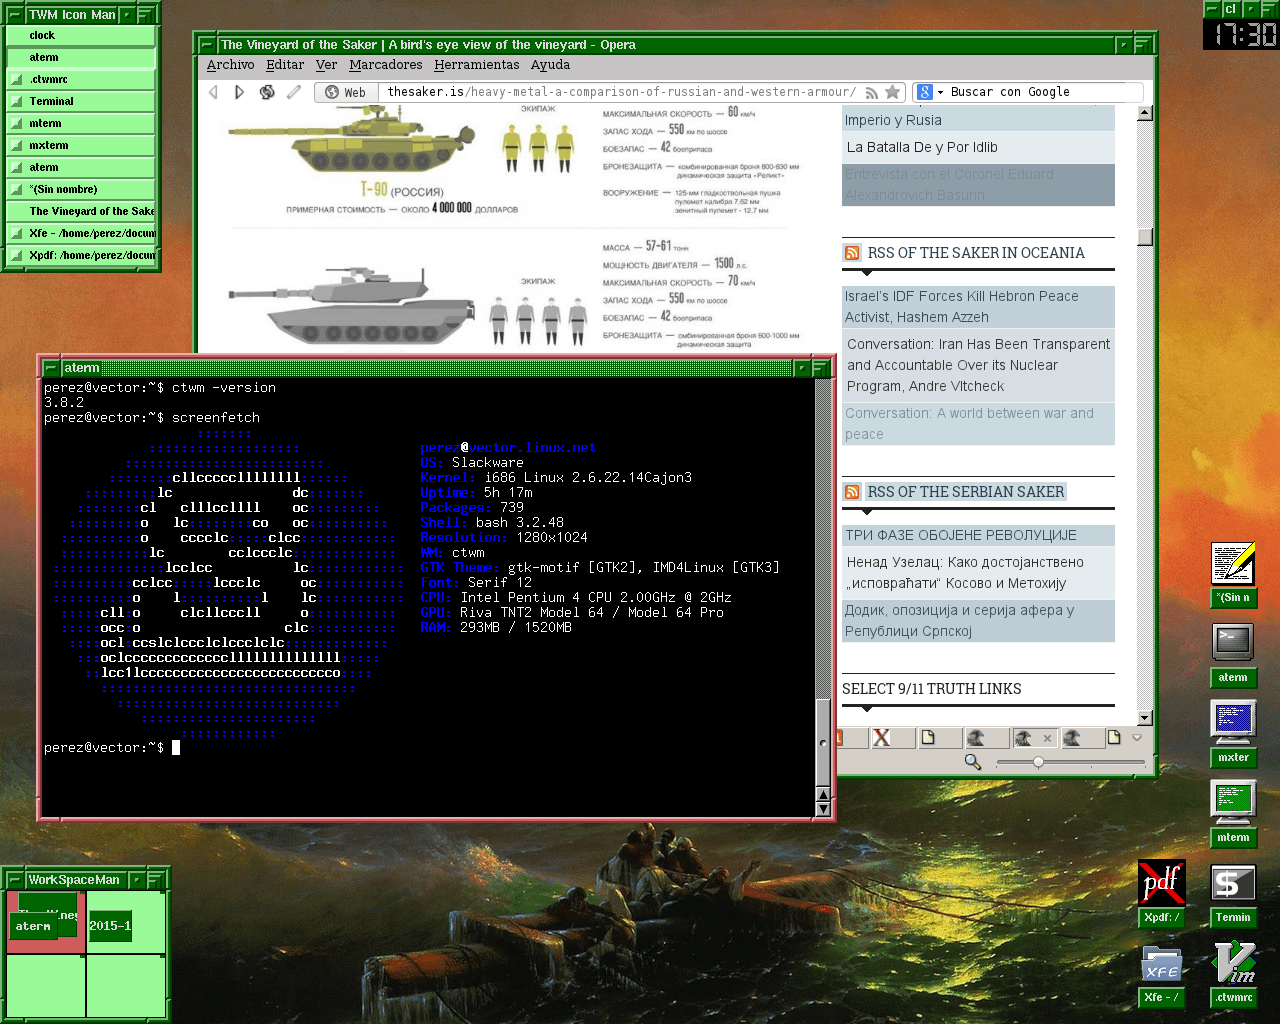Open Conversation: A world between war link
The height and width of the screenshot is (1024, 1280).
coord(969,424)
